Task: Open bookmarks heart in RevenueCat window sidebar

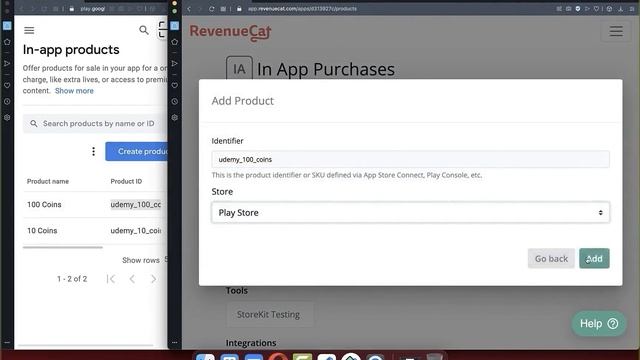Action: 174,85
